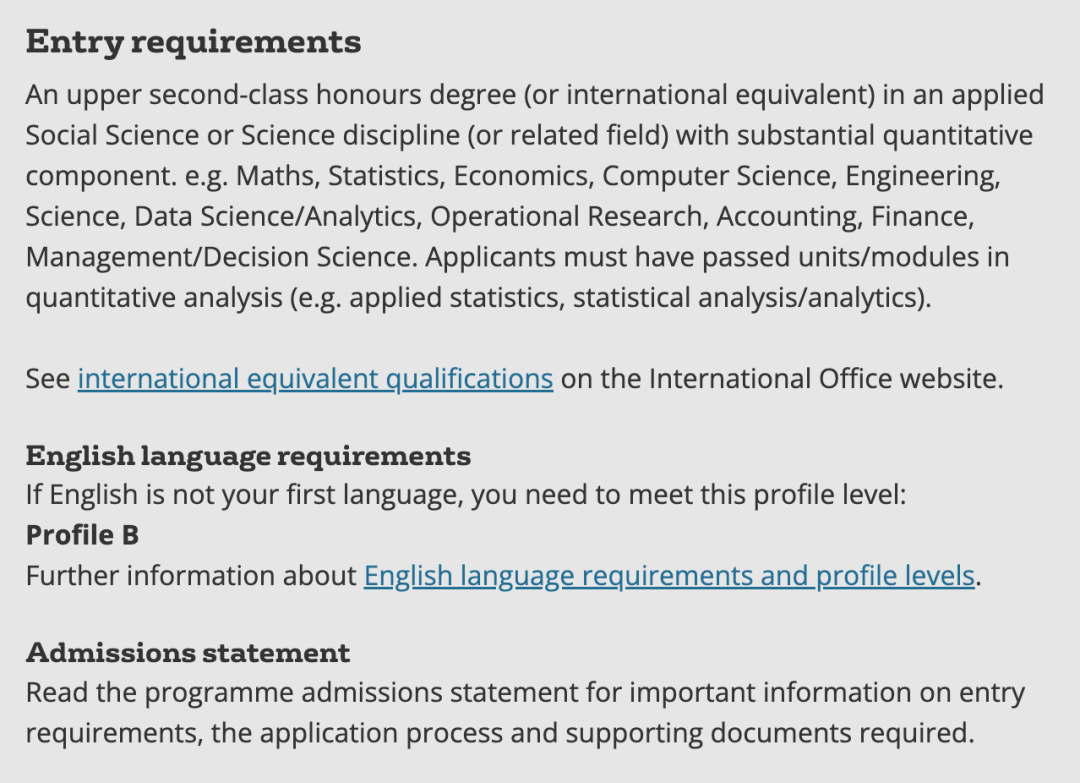Open the international equivalent qualifications link
1080x783 pixels.
pos(315,379)
